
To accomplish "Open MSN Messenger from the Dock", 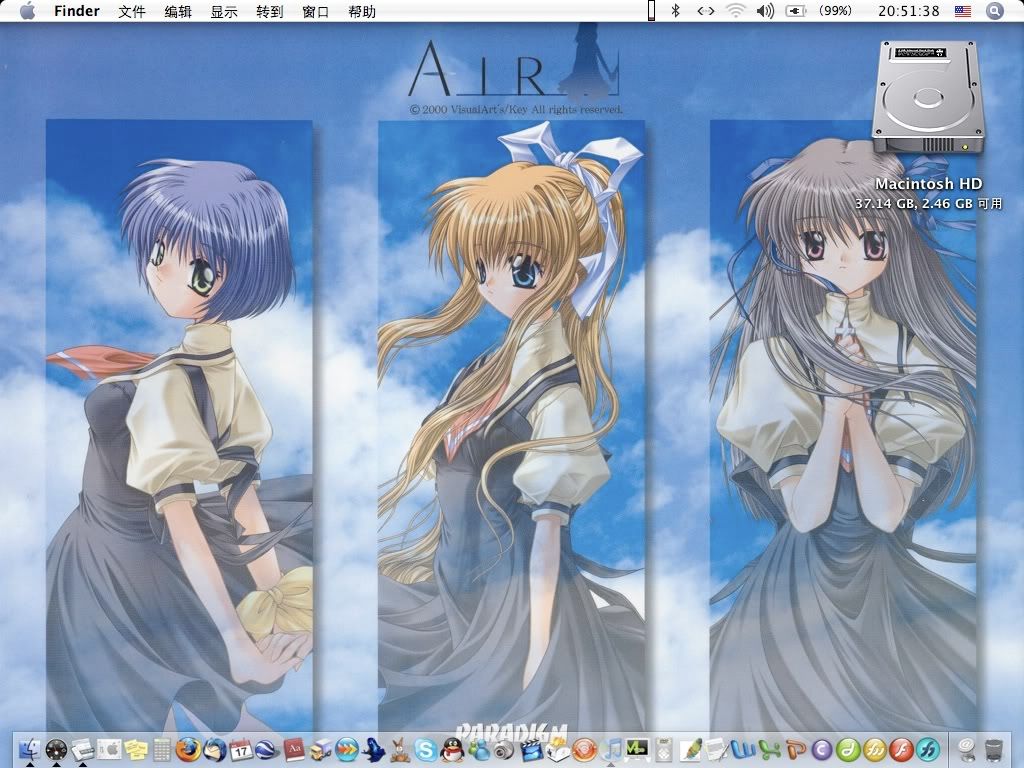I will [x=478, y=749].
